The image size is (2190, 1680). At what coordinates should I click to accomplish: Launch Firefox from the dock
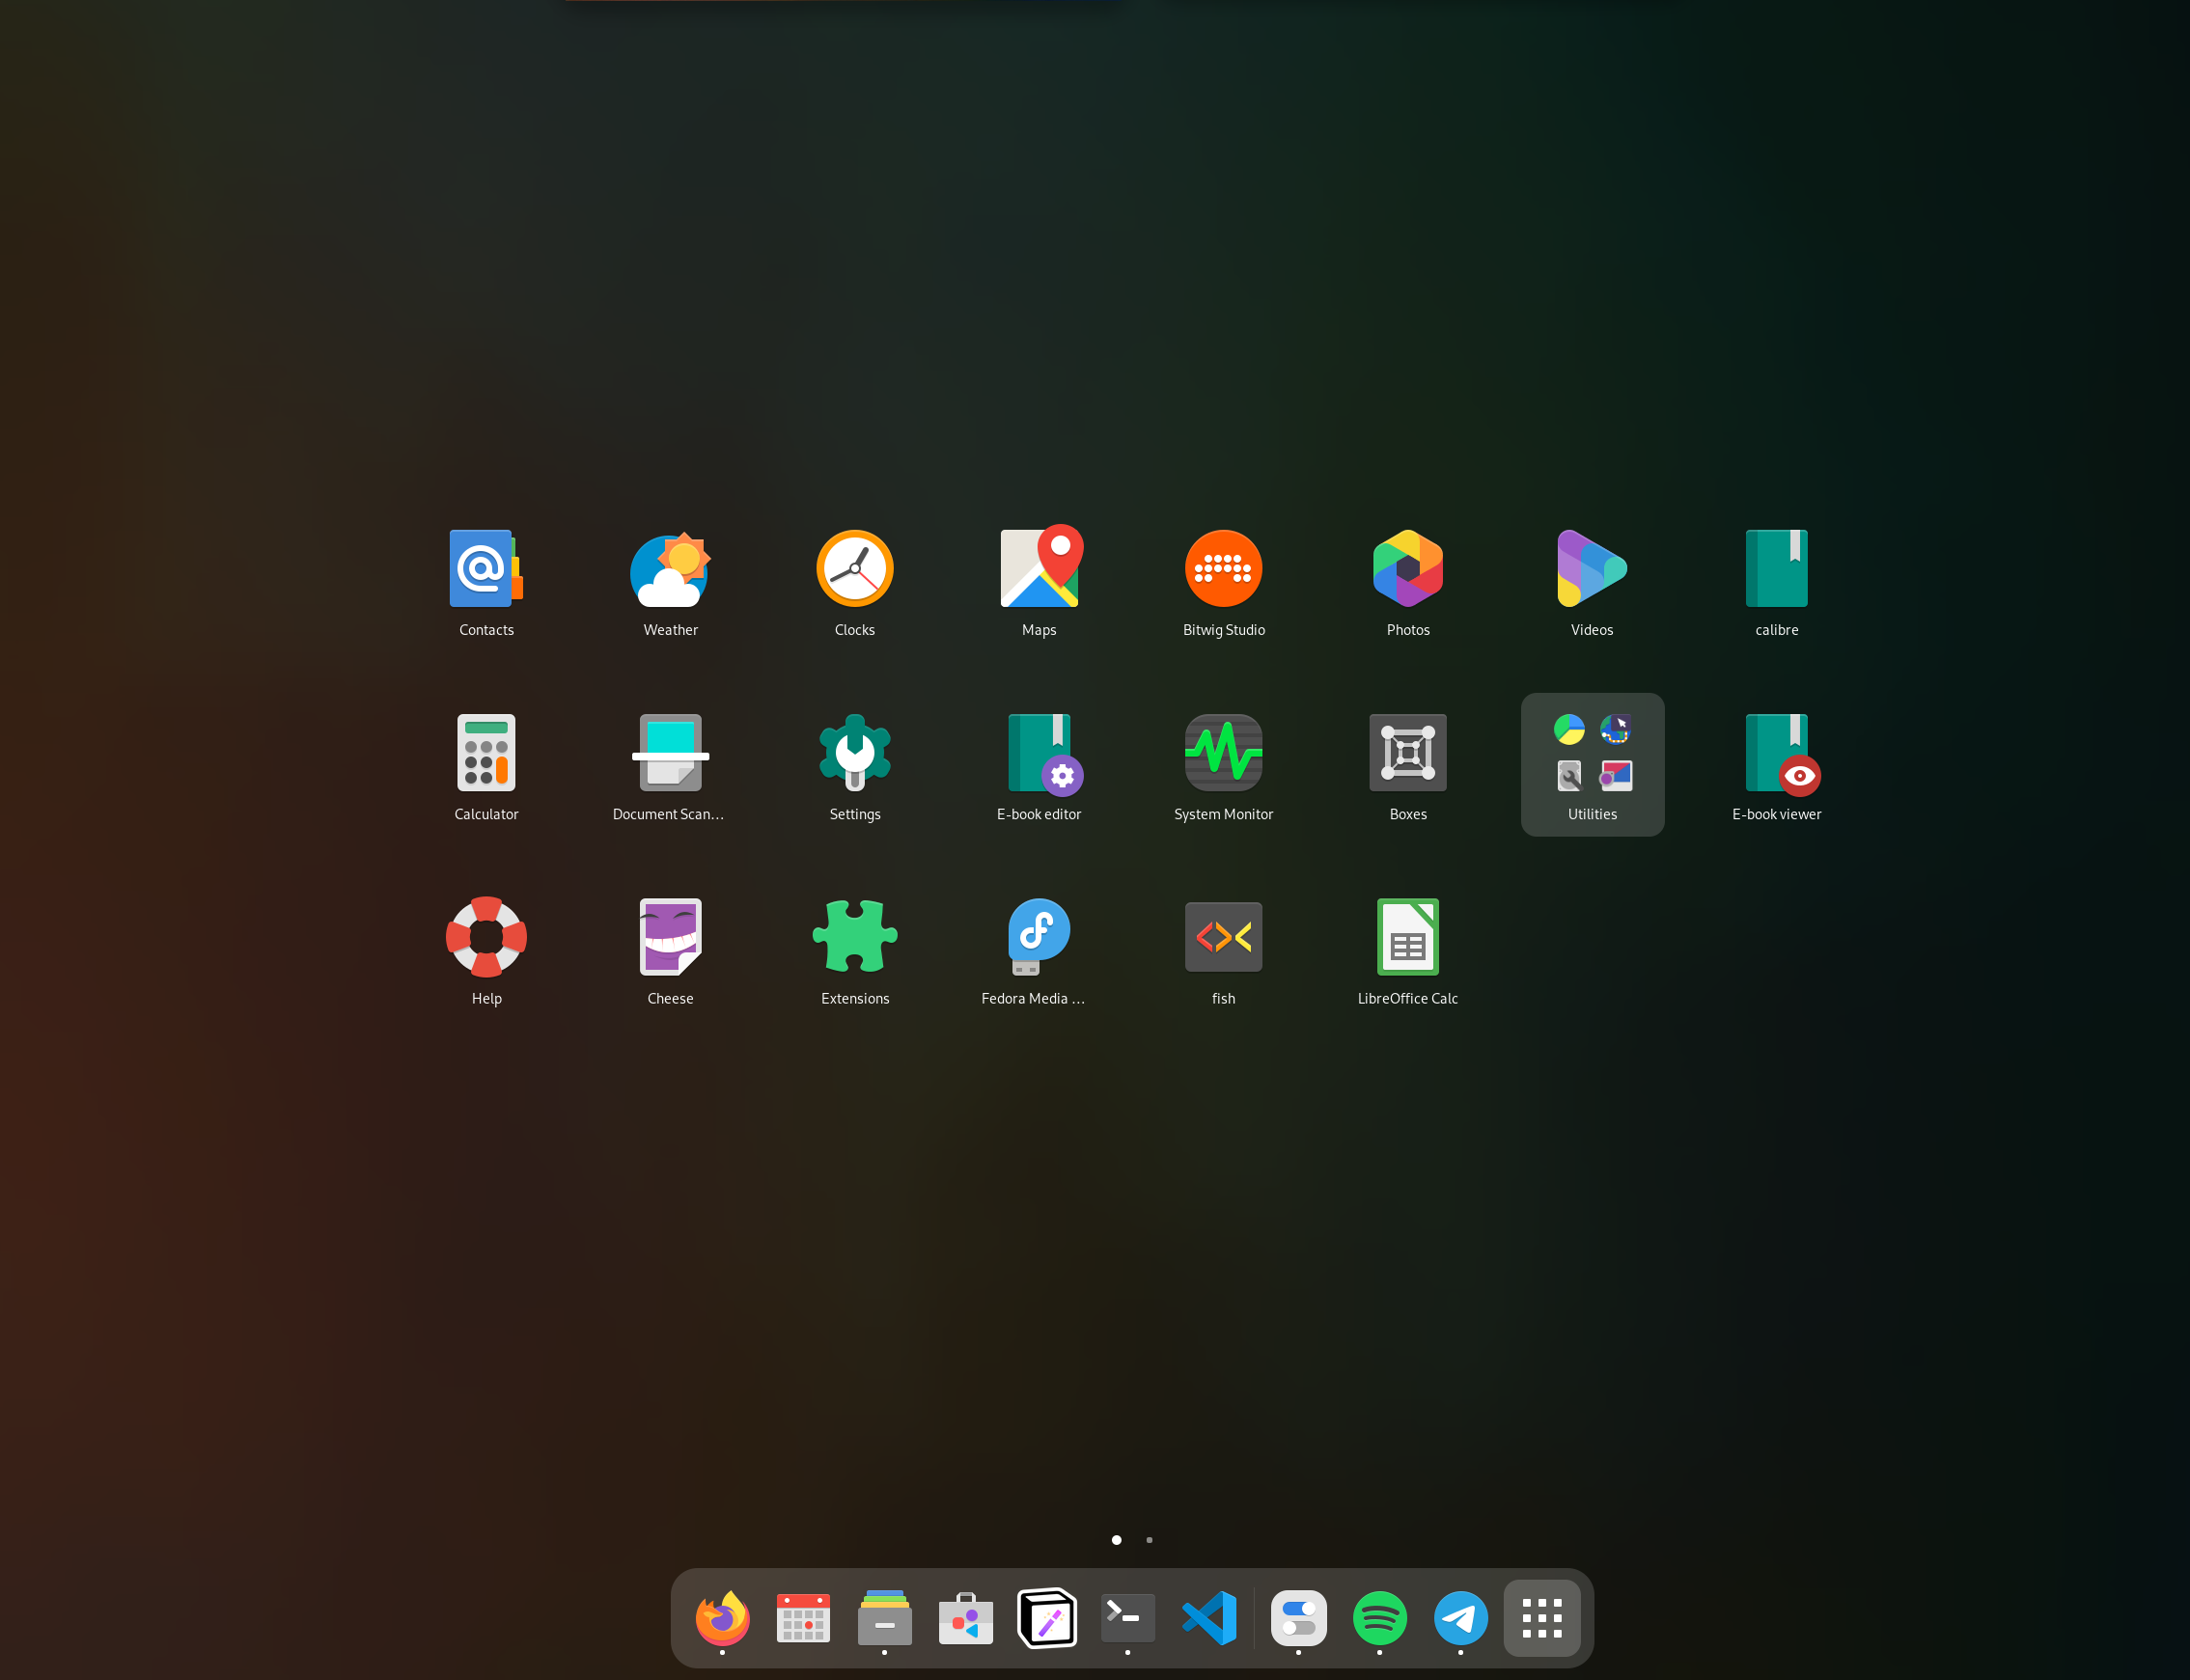722,1618
